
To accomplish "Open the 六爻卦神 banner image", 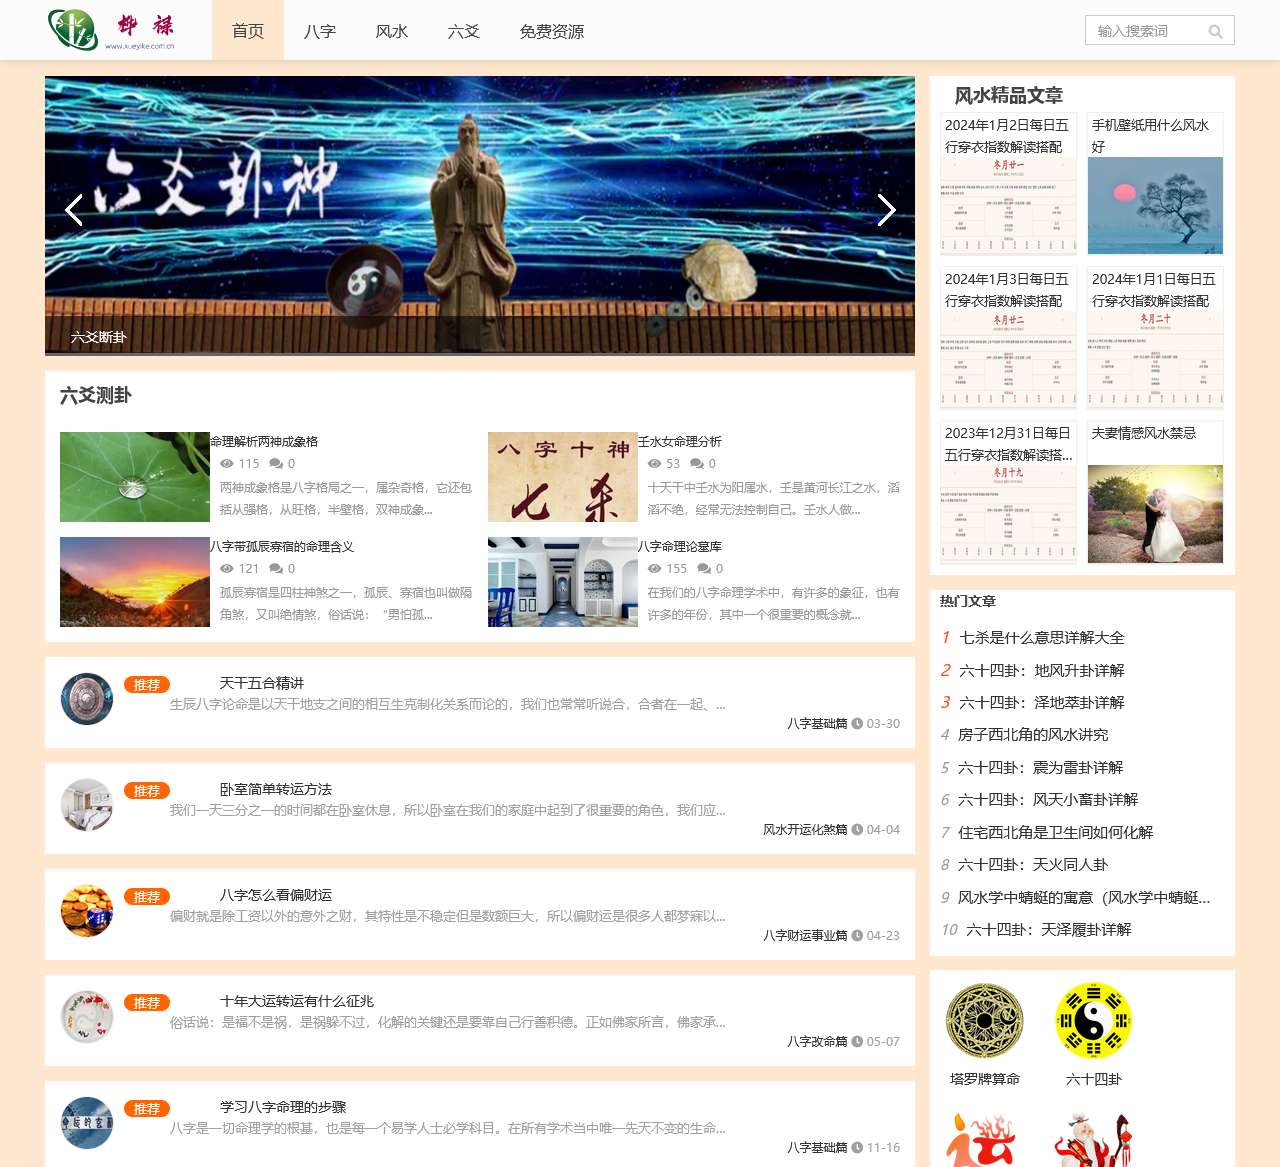I will point(480,216).
